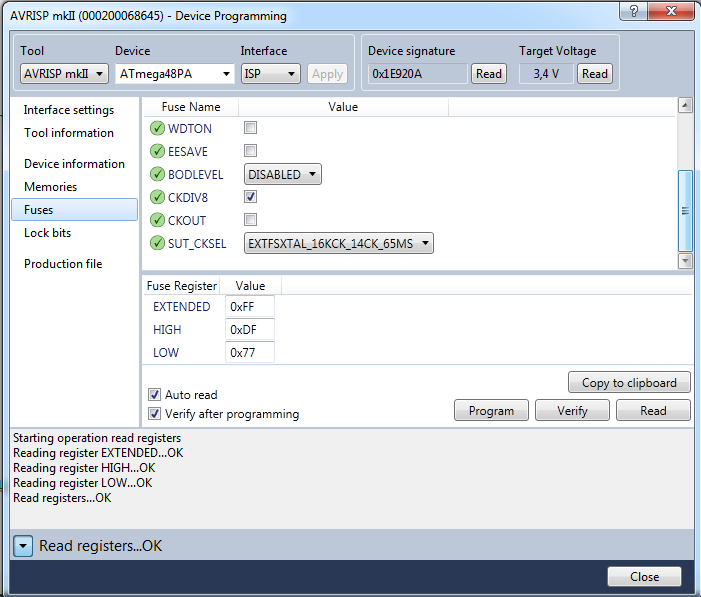Click the Read fuses button

[653, 411]
